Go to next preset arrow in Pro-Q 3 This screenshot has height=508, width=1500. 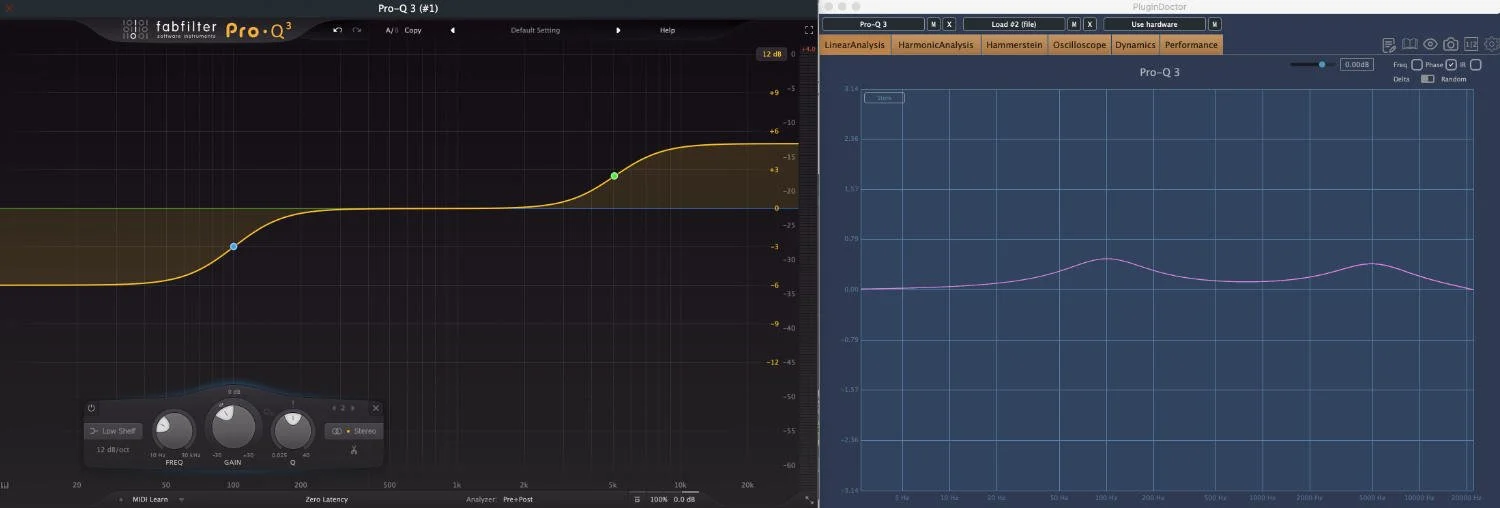click(x=618, y=30)
